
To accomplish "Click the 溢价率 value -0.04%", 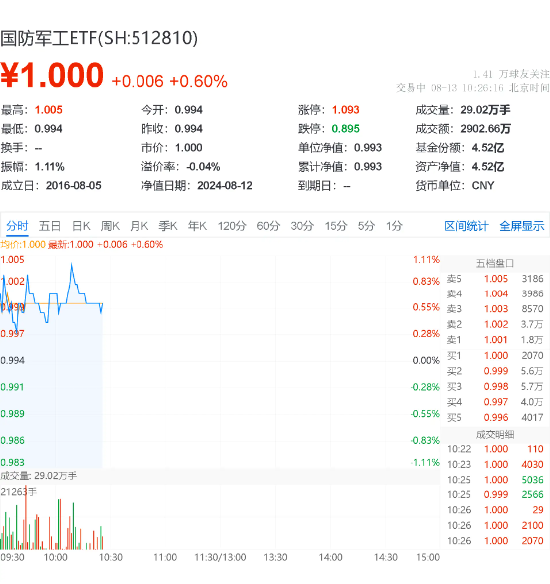I will [203, 166].
